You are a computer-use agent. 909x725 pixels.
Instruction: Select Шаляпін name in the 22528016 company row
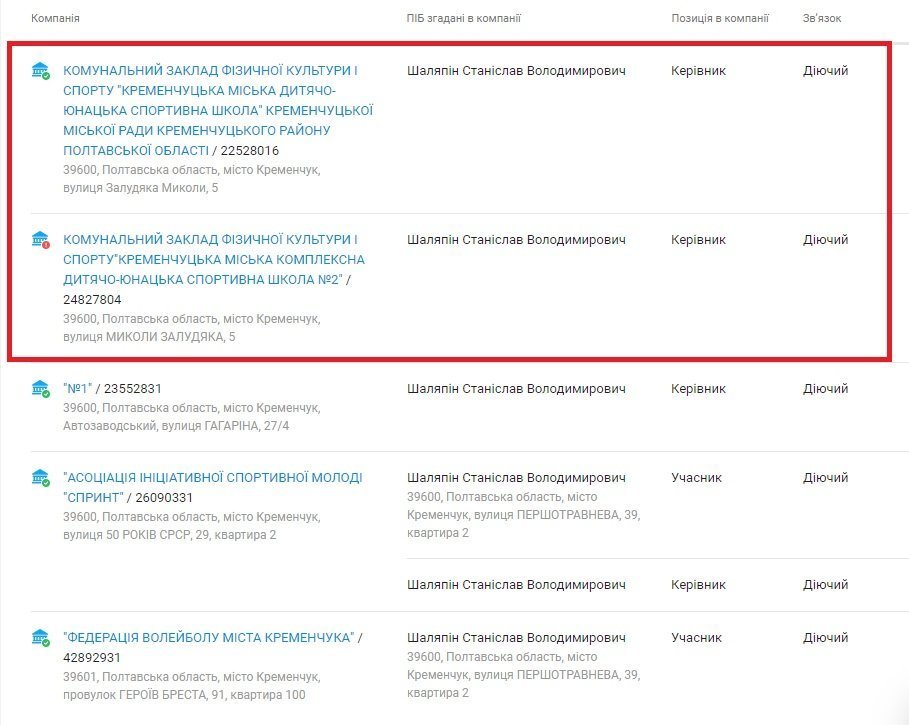click(517, 71)
